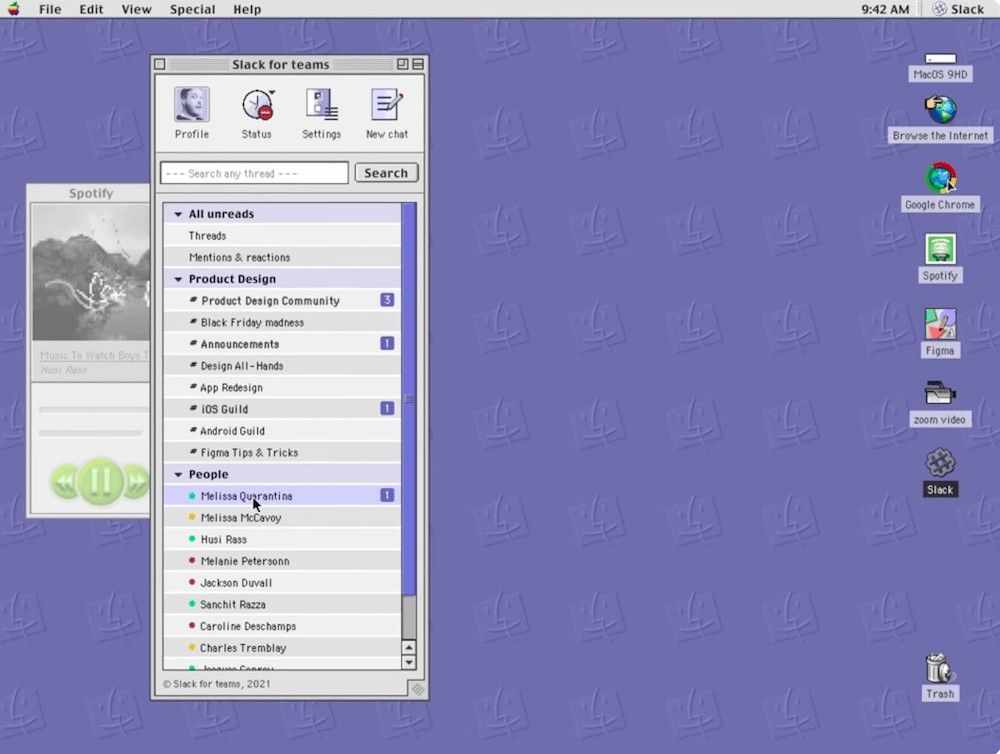This screenshot has width=1000, height=754.
Task: Click the Search any thread field
Action: (x=254, y=173)
